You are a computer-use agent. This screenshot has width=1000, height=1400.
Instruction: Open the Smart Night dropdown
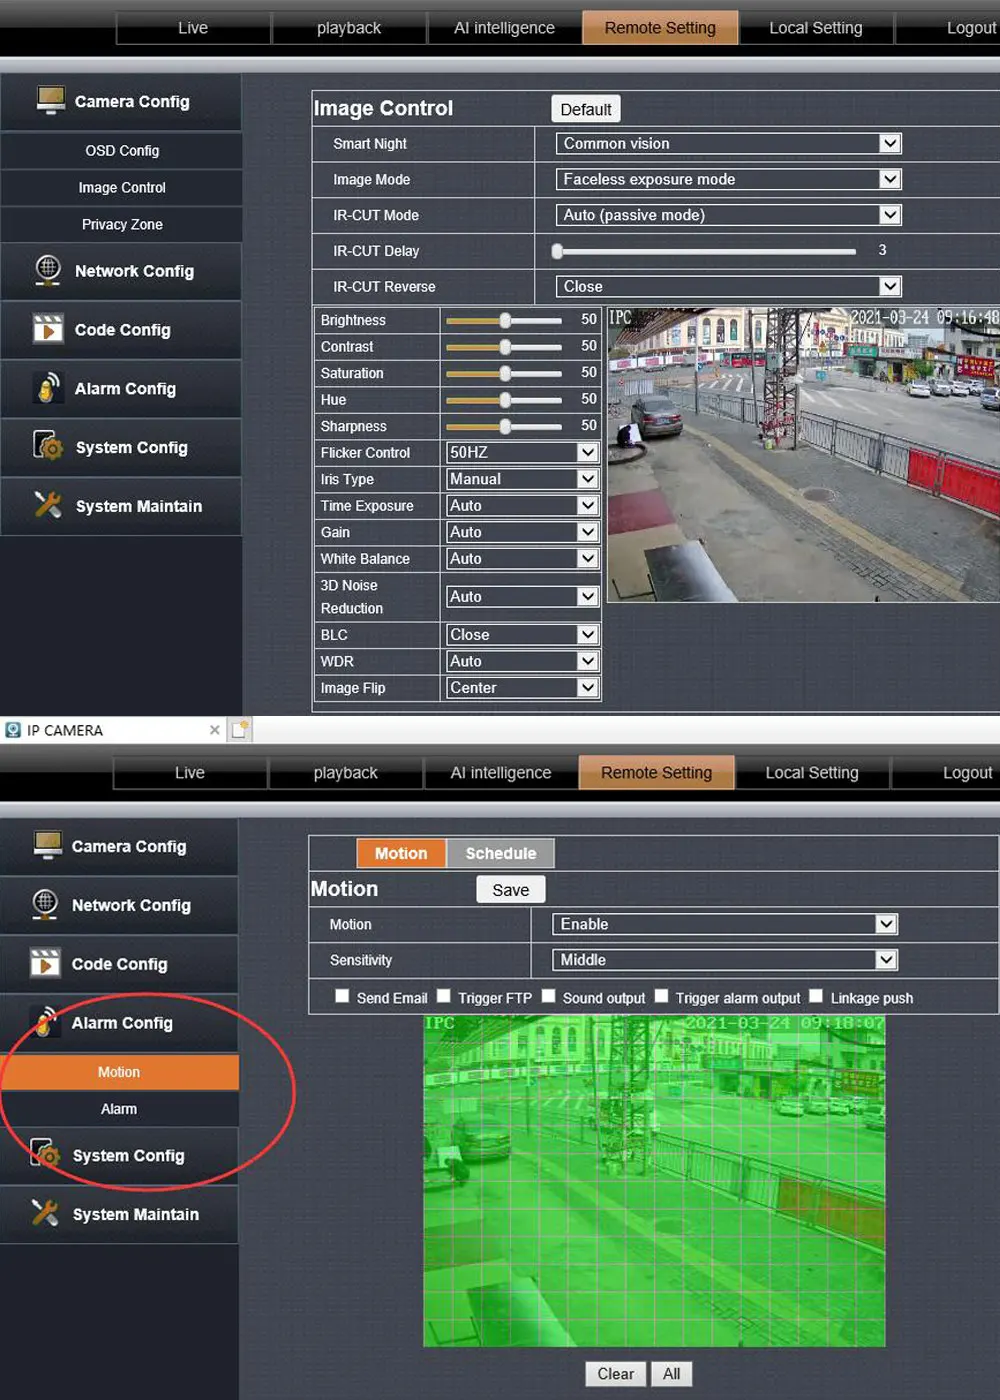(728, 143)
